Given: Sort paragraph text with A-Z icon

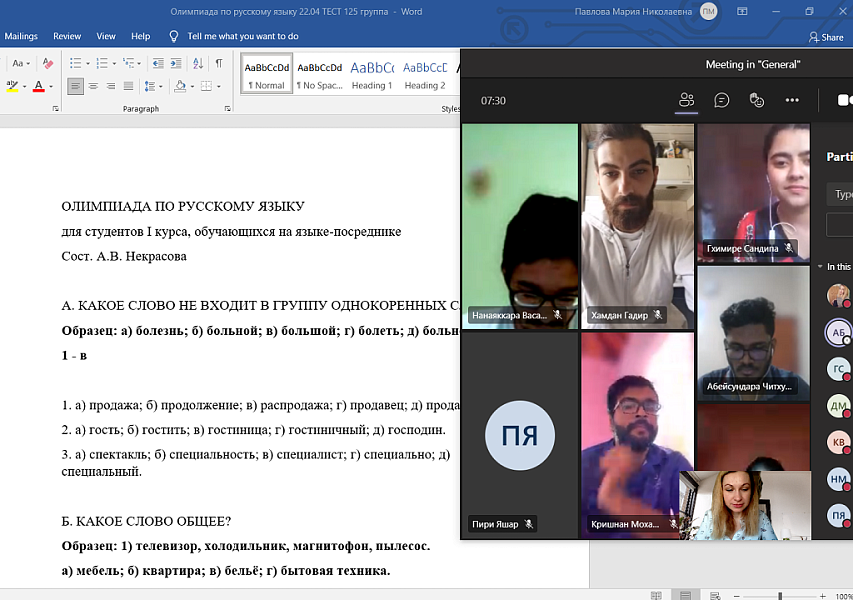Looking at the screenshot, I should point(199,63).
